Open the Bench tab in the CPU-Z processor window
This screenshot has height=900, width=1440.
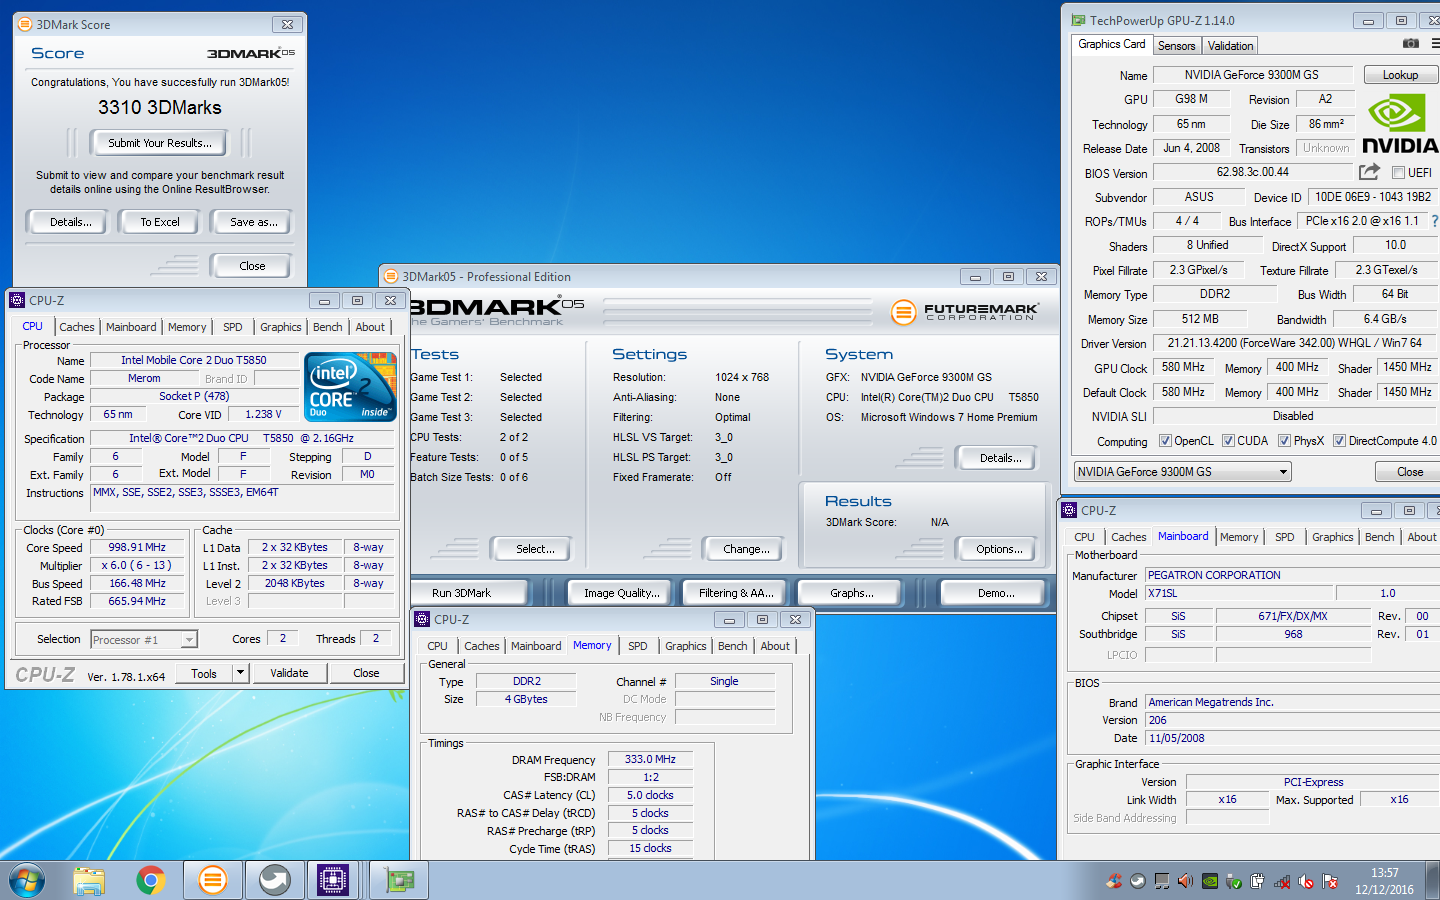[x=328, y=327]
